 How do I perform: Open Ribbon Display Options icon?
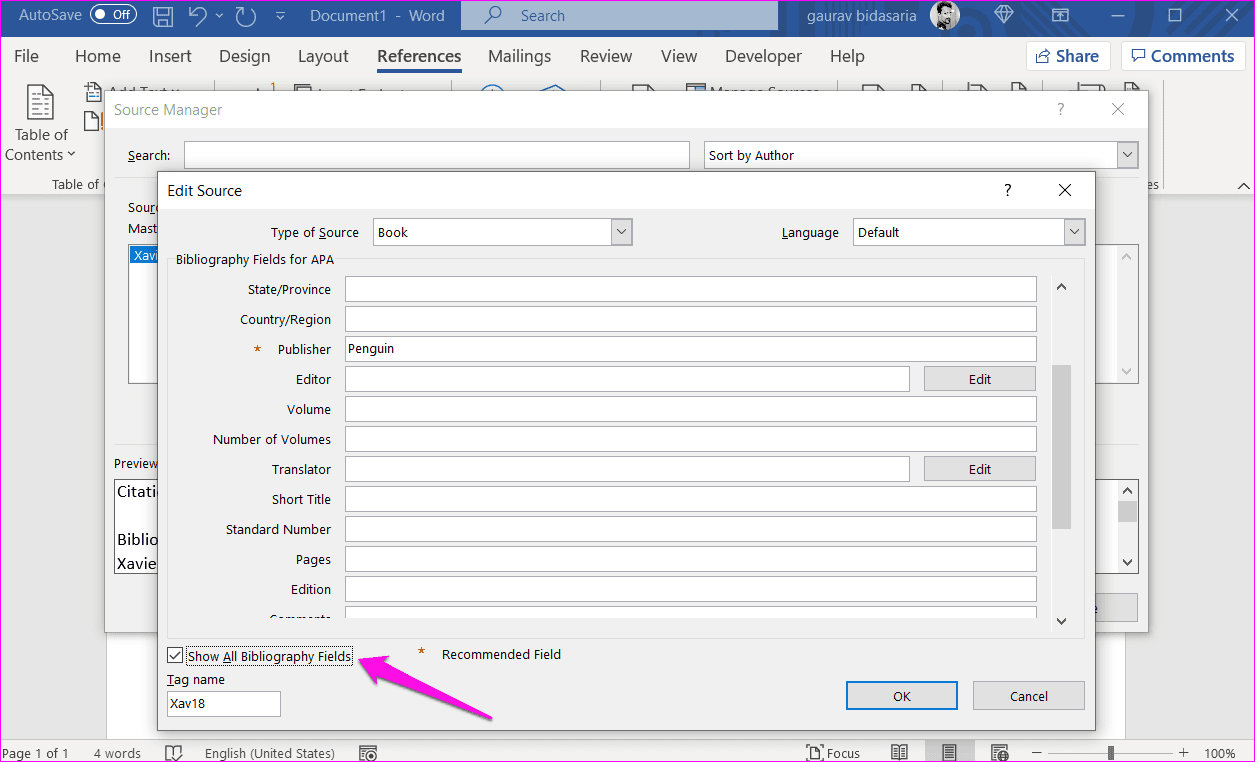point(1063,15)
